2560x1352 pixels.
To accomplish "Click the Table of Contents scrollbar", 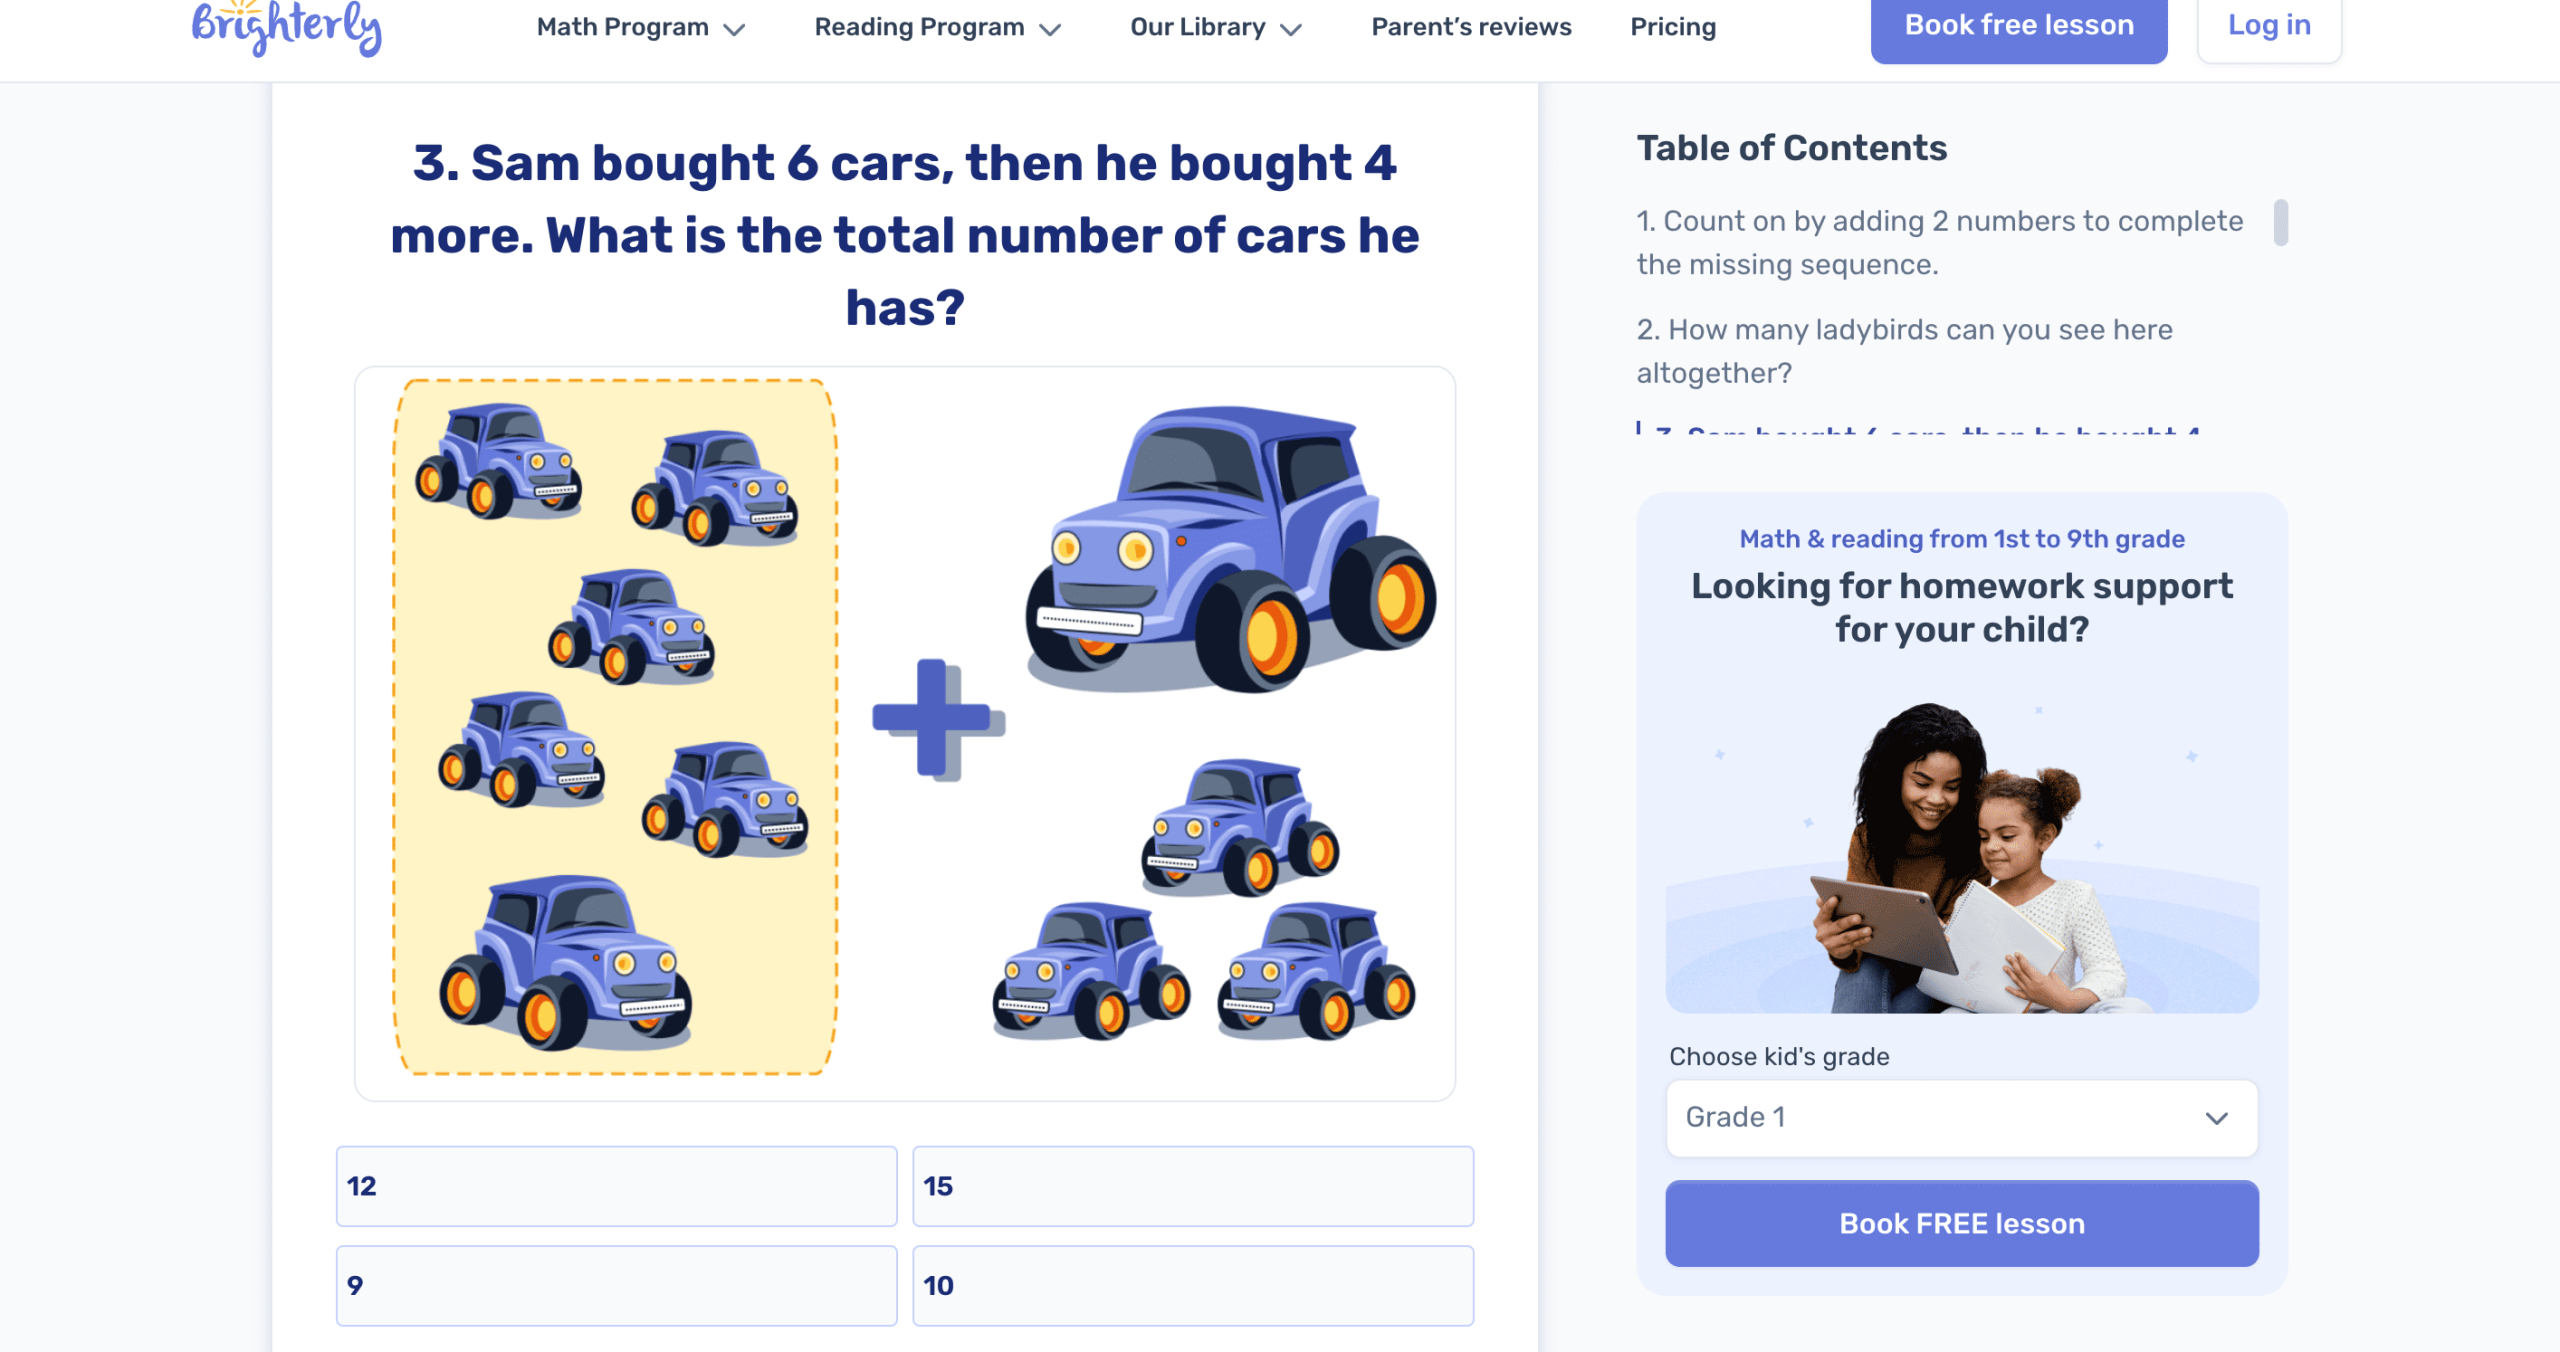I will pyautogui.click(x=2280, y=222).
